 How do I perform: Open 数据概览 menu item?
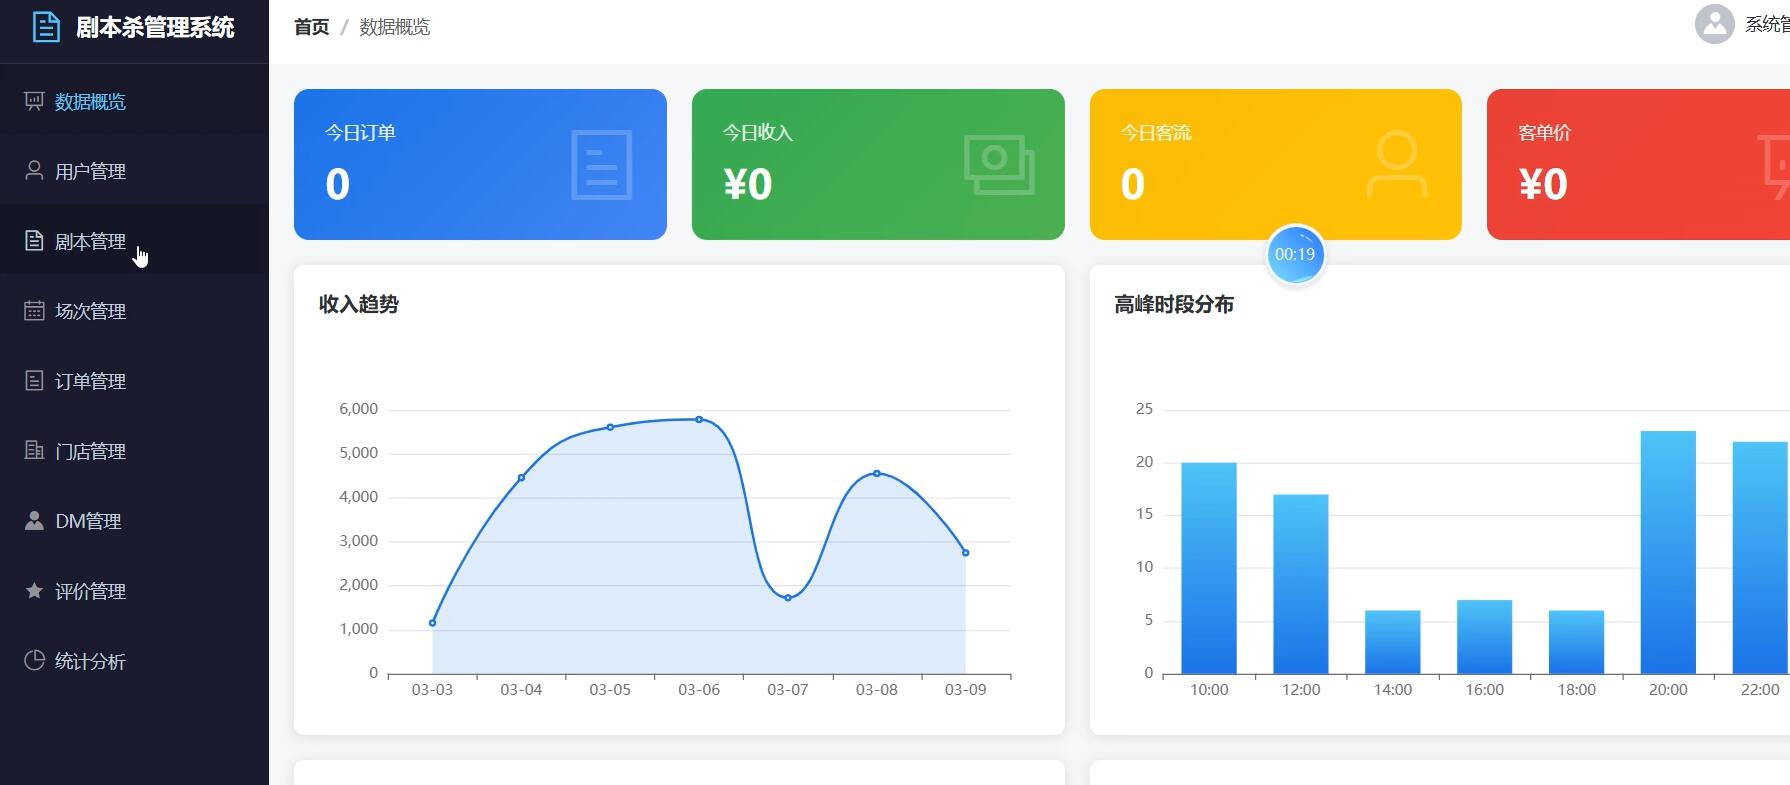(134, 101)
